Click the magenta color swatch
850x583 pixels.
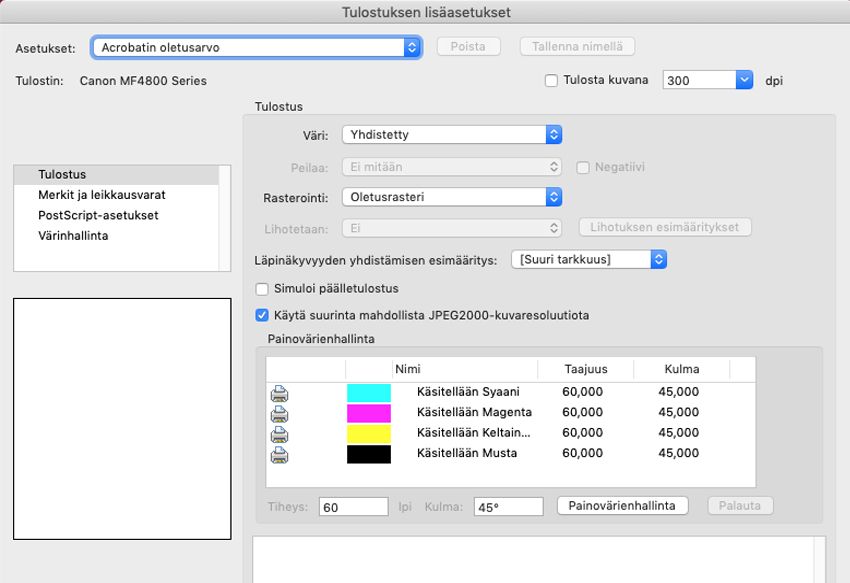pos(368,413)
